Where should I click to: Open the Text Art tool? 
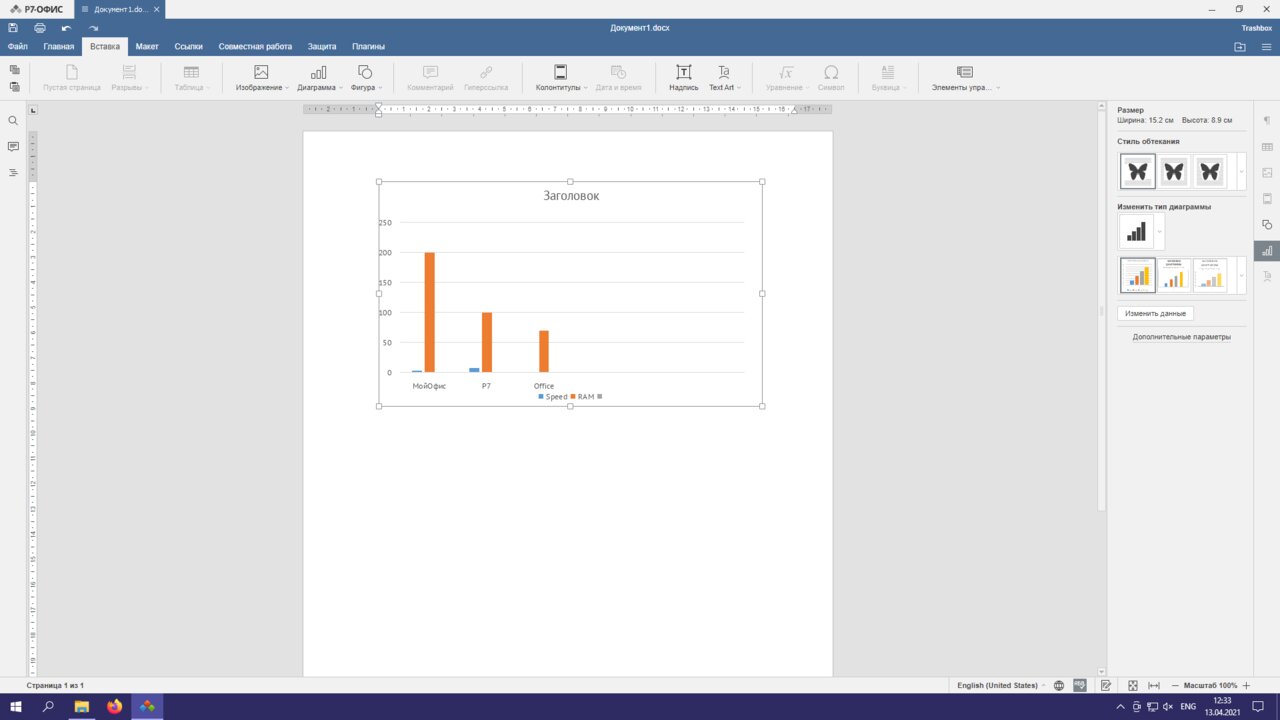pos(723,77)
